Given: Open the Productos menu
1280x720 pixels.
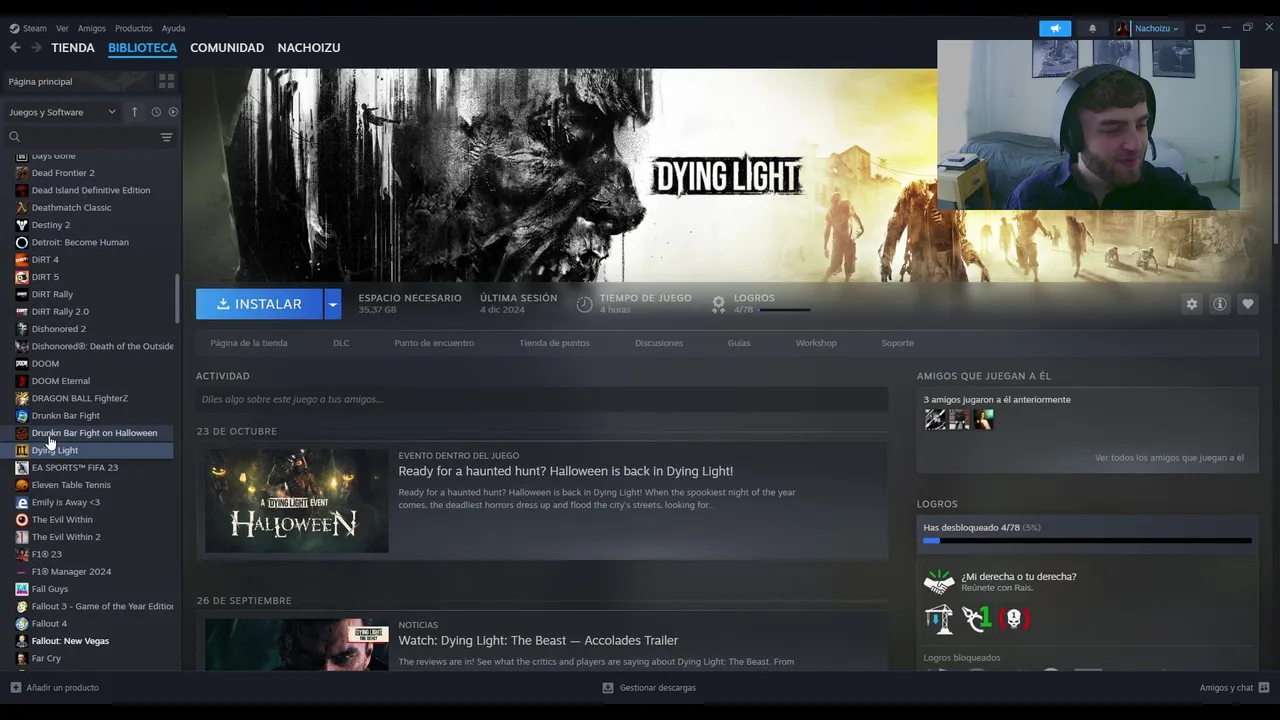Looking at the screenshot, I should (133, 28).
